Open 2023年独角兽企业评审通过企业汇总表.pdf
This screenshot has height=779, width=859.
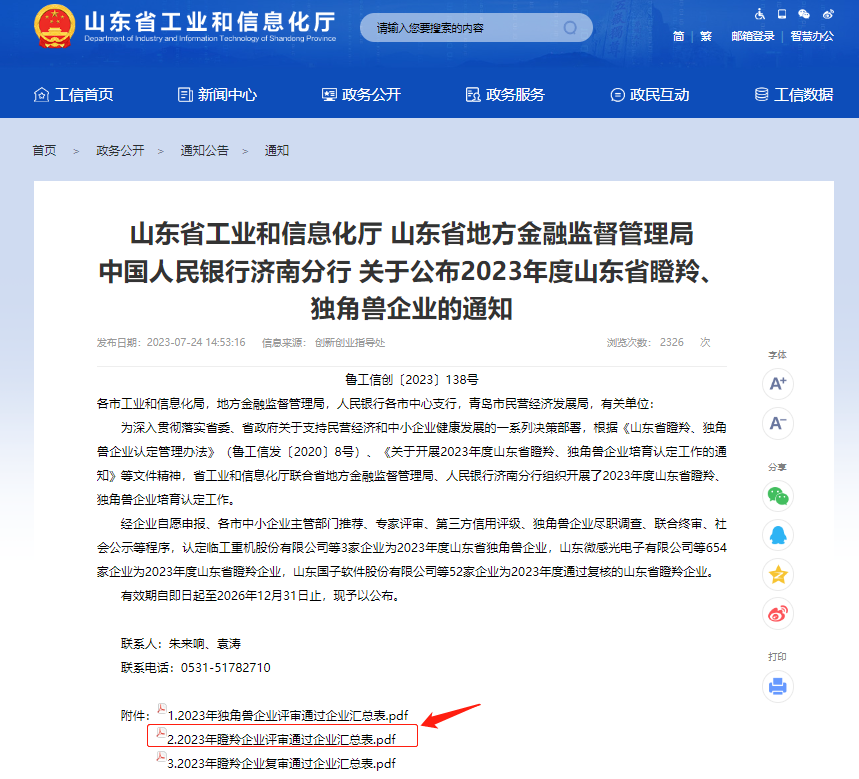click(288, 715)
